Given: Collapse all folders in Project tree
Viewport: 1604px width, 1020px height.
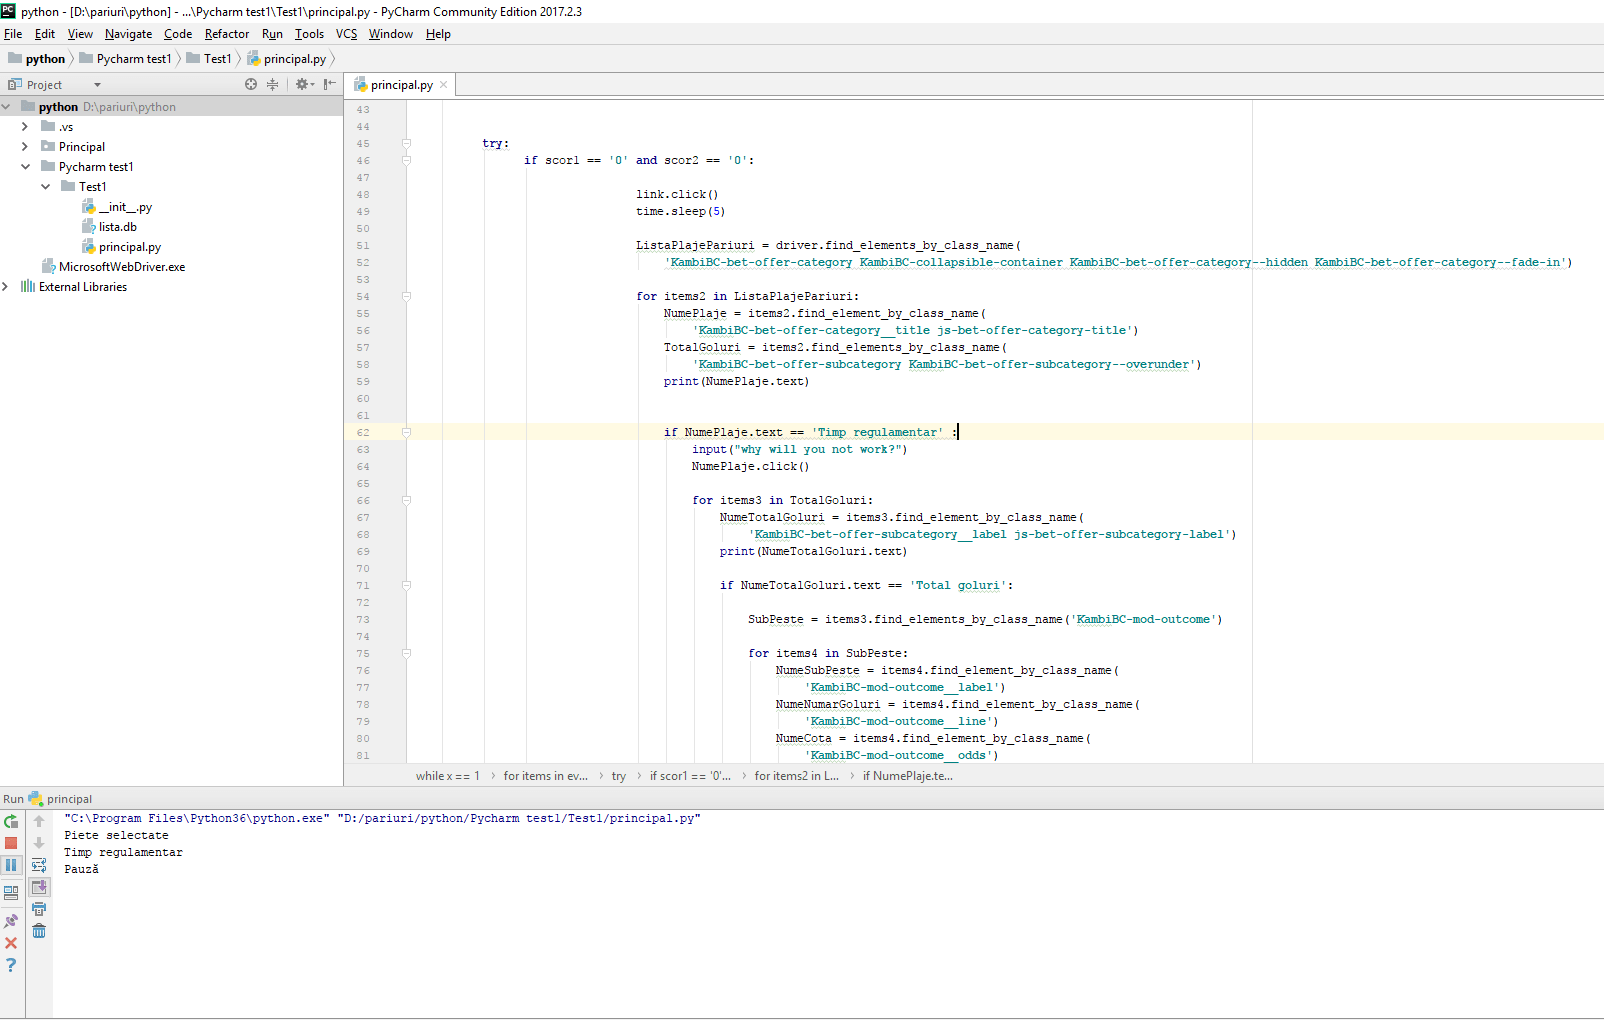Looking at the screenshot, I should [272, 84].
